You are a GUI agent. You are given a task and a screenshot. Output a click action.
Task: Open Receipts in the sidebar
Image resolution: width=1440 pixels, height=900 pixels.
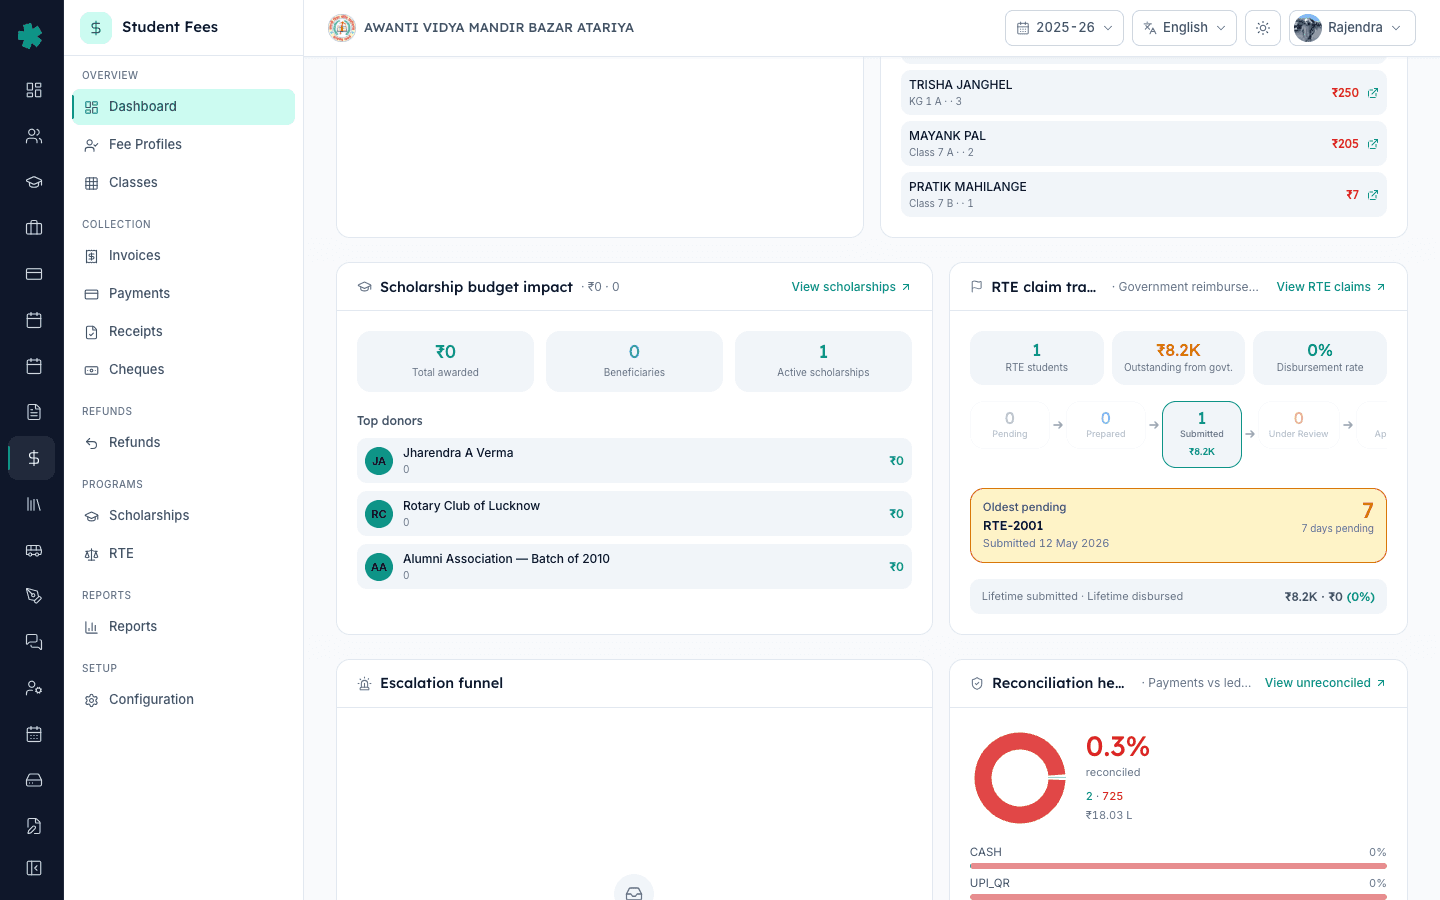pyautogui.click(x=183, y=332)
